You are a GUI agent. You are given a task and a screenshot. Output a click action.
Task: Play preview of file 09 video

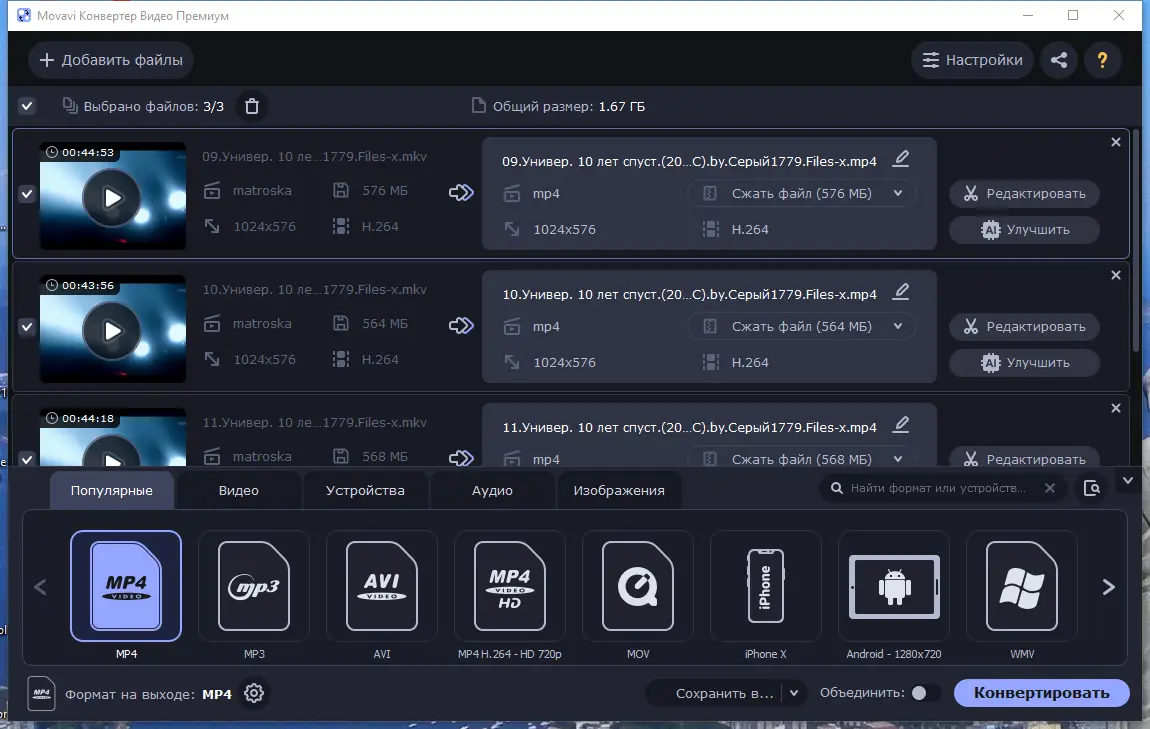(x=111, y=198)
